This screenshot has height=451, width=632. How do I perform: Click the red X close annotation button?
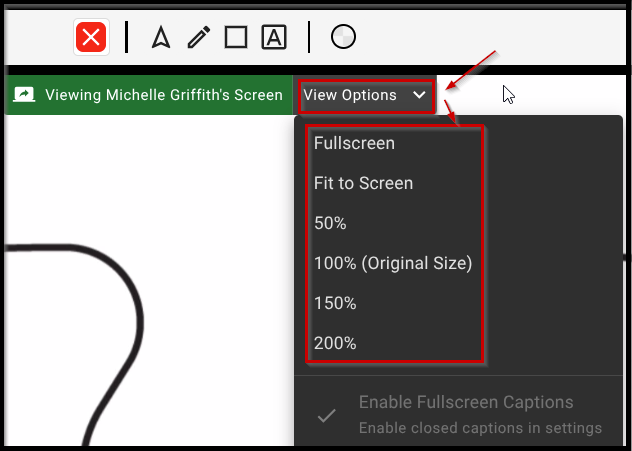(x=91, y=37)
